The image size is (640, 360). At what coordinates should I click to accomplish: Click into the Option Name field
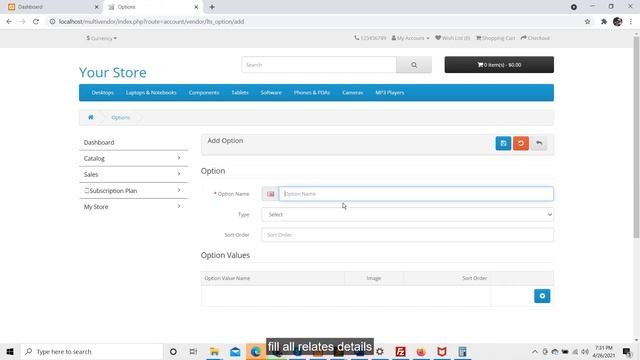click(x=416, y=194)
